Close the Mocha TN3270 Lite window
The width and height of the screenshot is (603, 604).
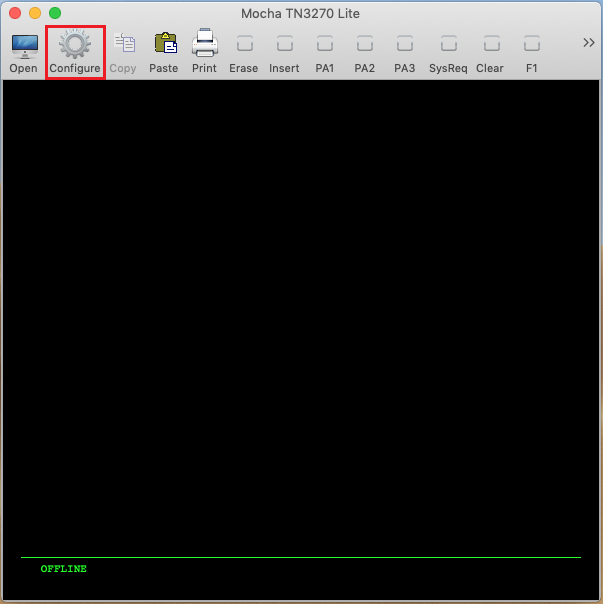pos(15,13)
